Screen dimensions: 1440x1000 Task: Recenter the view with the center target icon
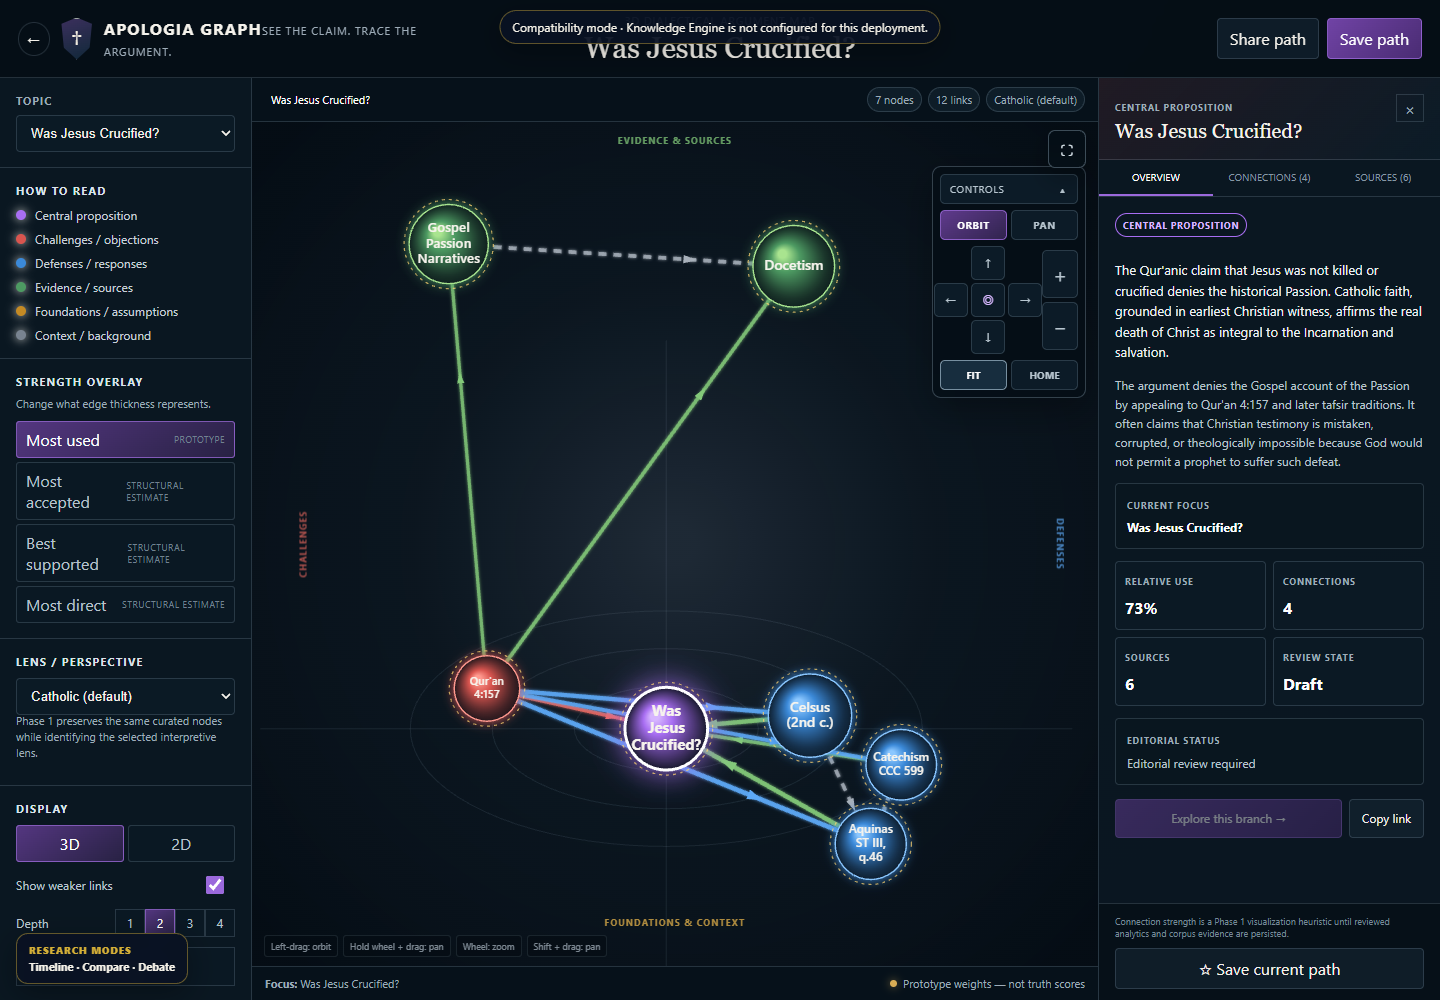(988, 300)
